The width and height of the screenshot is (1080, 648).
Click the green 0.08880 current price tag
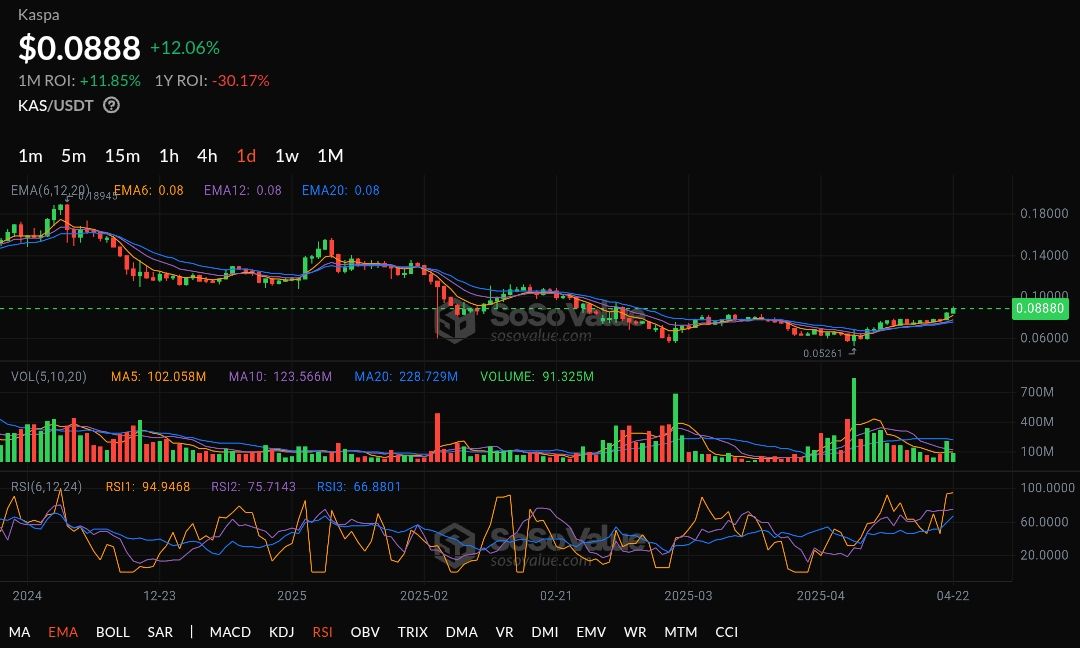(1040, 309)
